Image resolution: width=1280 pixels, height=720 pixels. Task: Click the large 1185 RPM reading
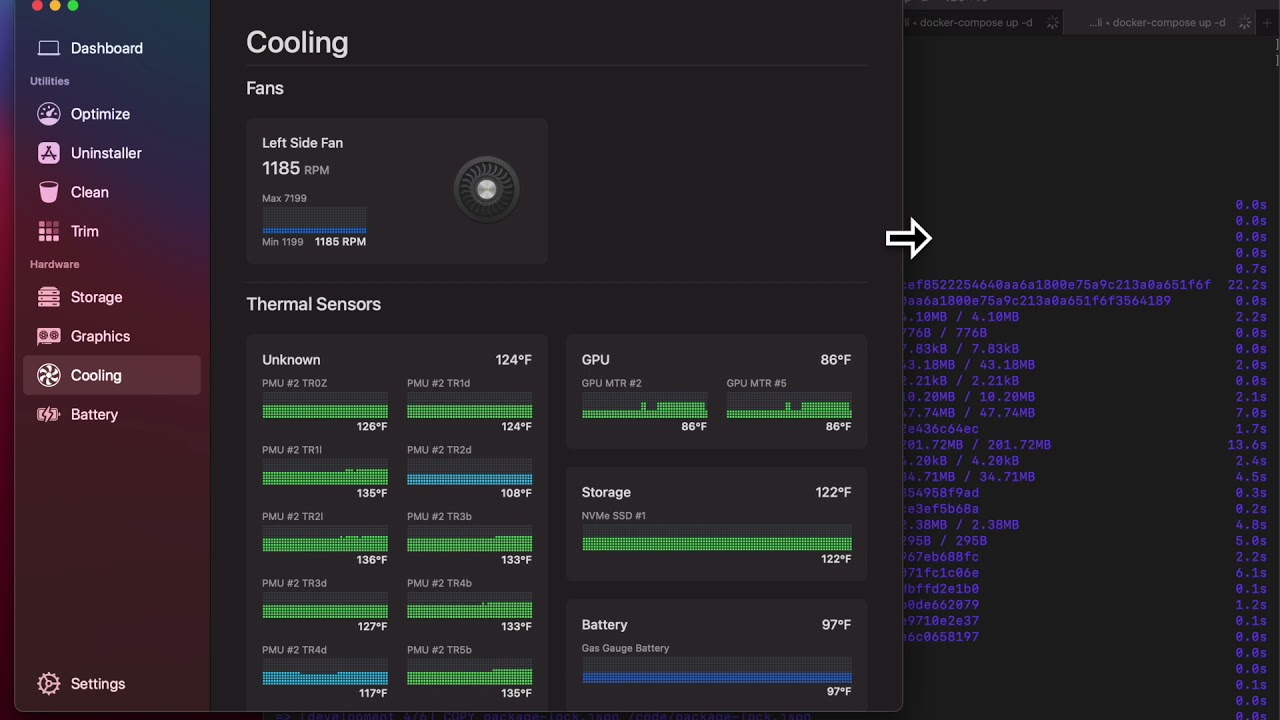295,168
